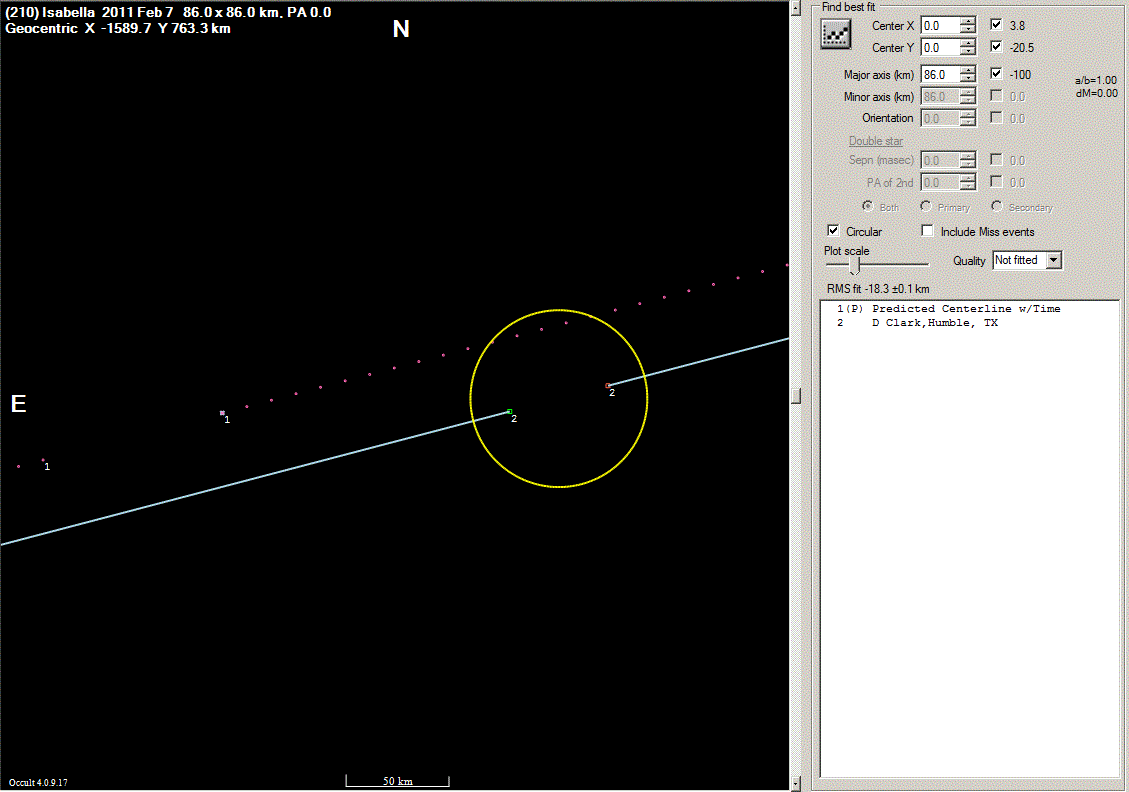Open the Double star link

point(876,141)
